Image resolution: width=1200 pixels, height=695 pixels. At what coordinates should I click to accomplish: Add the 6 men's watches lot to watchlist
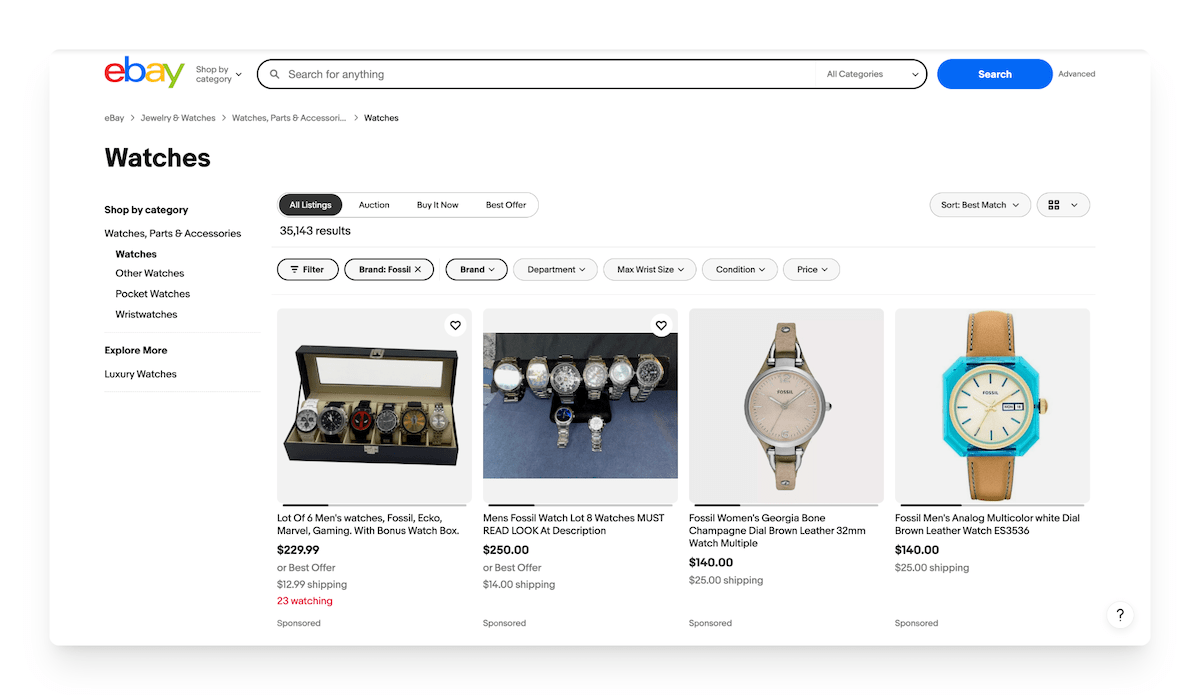click(455, 325)
